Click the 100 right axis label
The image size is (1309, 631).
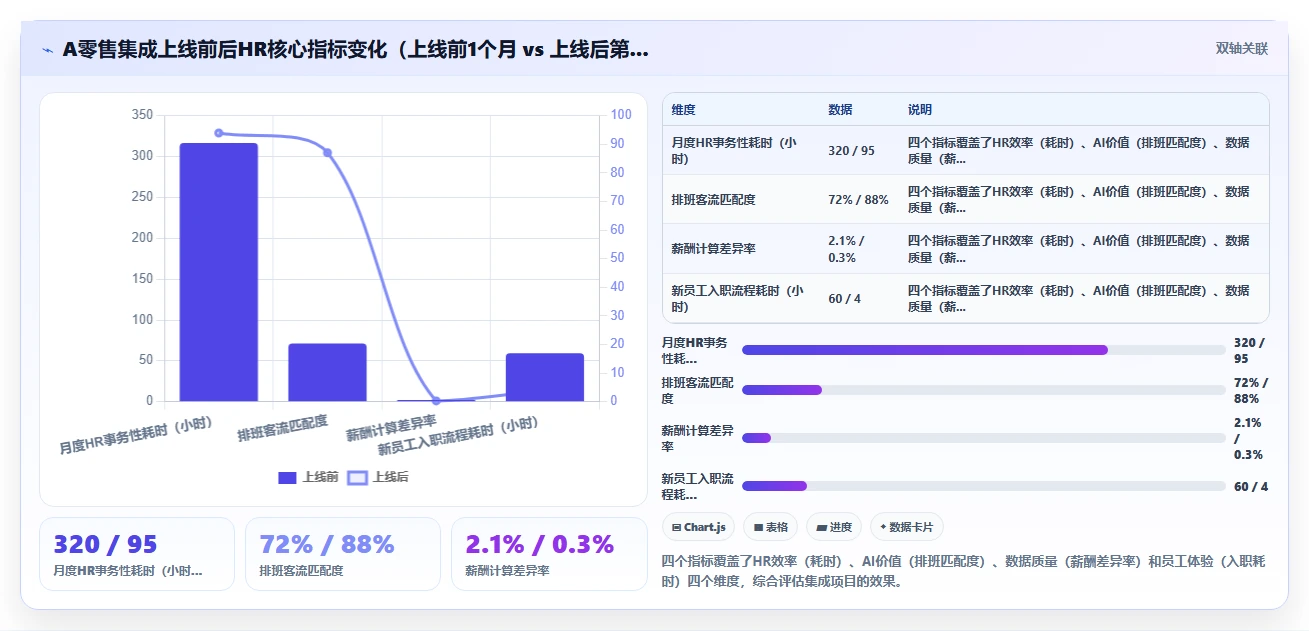pos(621,115)
